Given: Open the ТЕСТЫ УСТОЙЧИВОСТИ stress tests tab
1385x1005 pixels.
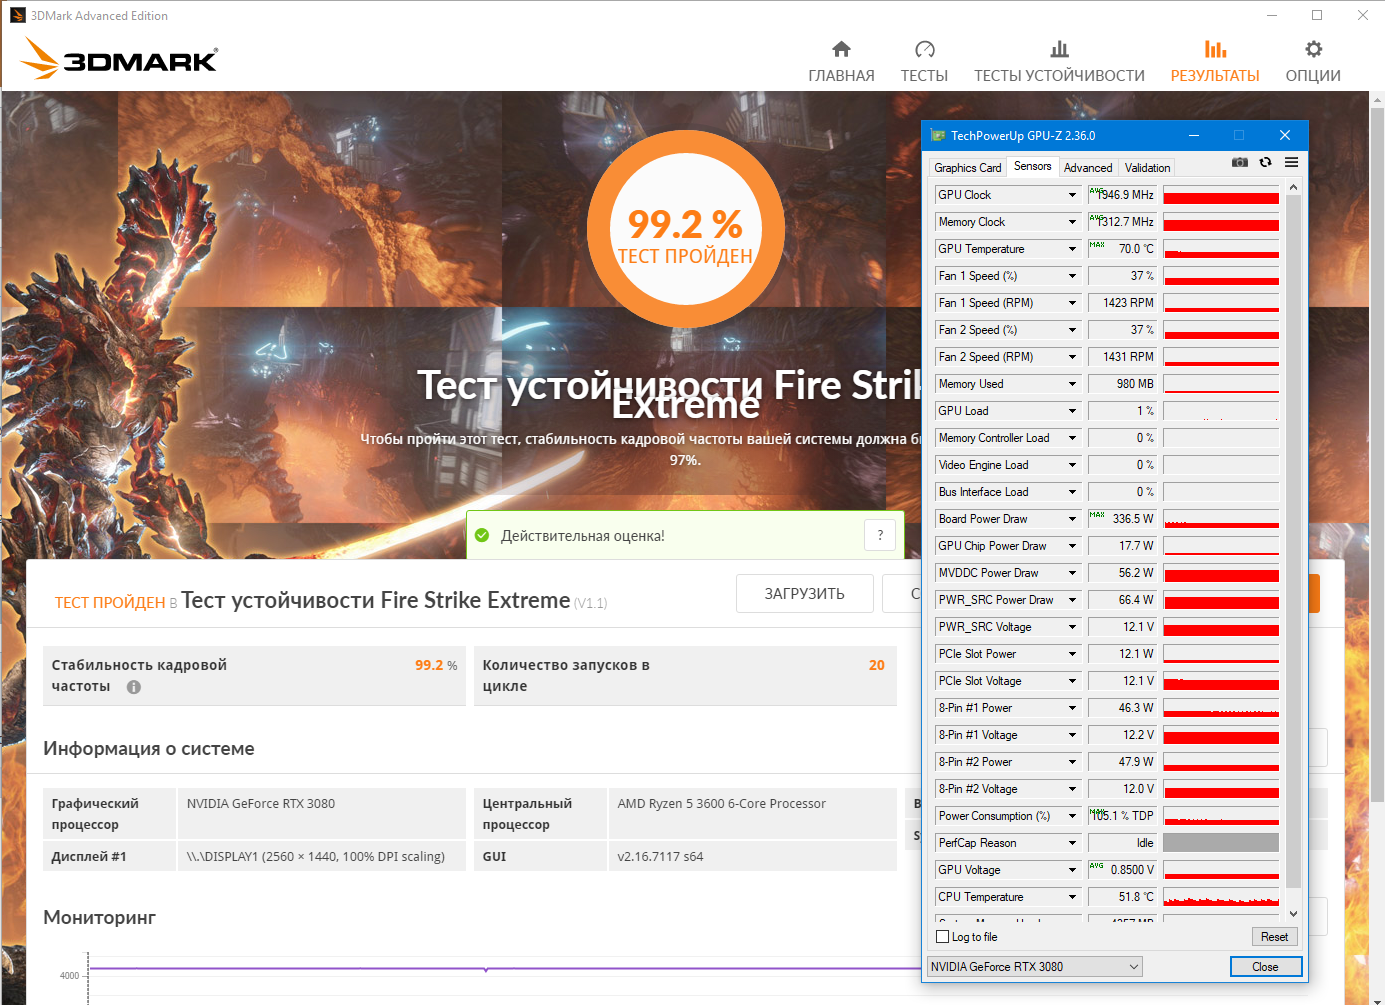Looking at the screenshot, I should point(1059,62).
